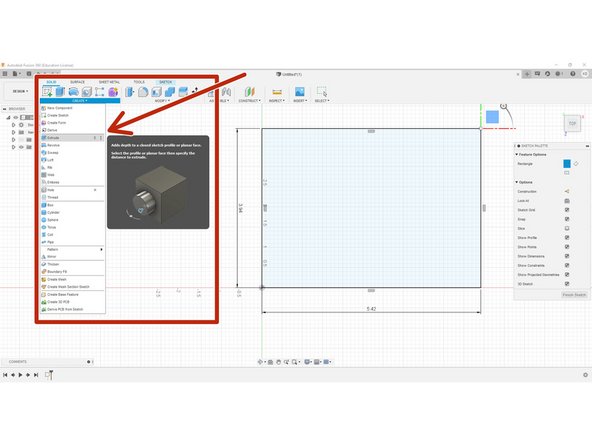
Task: Jump to the timeline start
Action: (5, 375)
